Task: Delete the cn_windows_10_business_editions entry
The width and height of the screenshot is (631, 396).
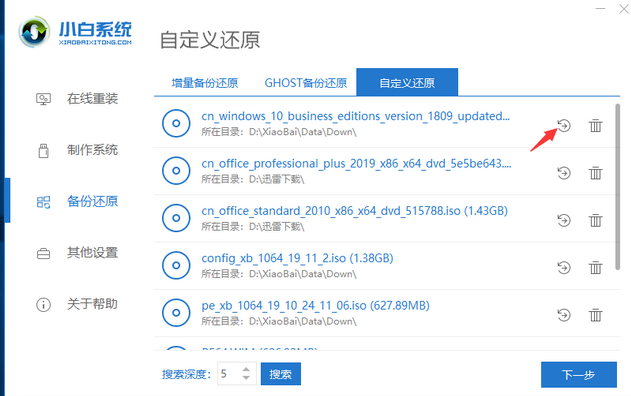Action: [x=596, y=126]
